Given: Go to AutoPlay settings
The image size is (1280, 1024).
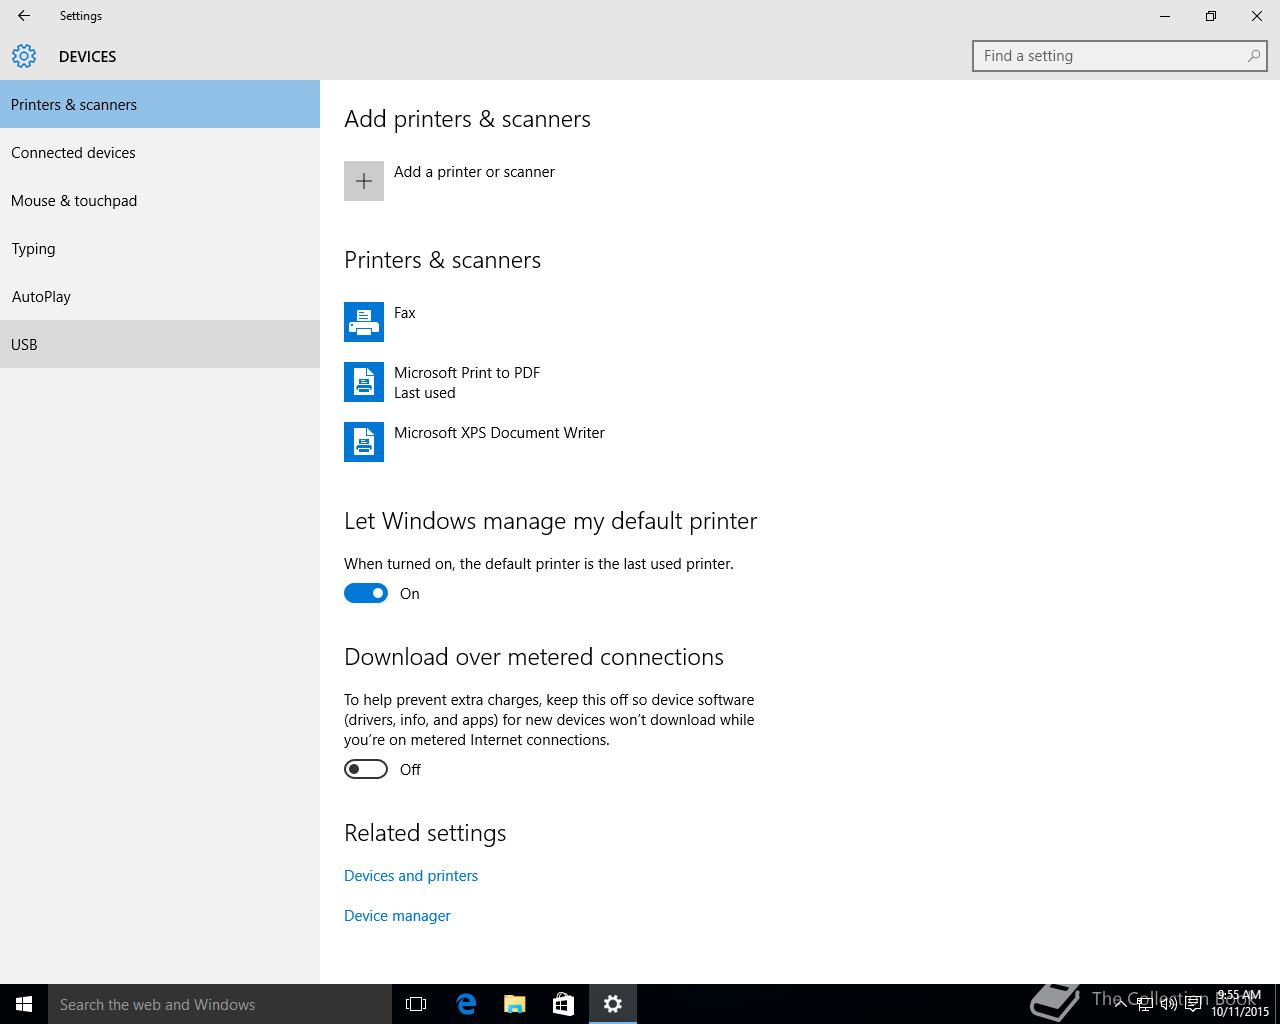Looking at the screenshot, I should click(x=160, y=296).
